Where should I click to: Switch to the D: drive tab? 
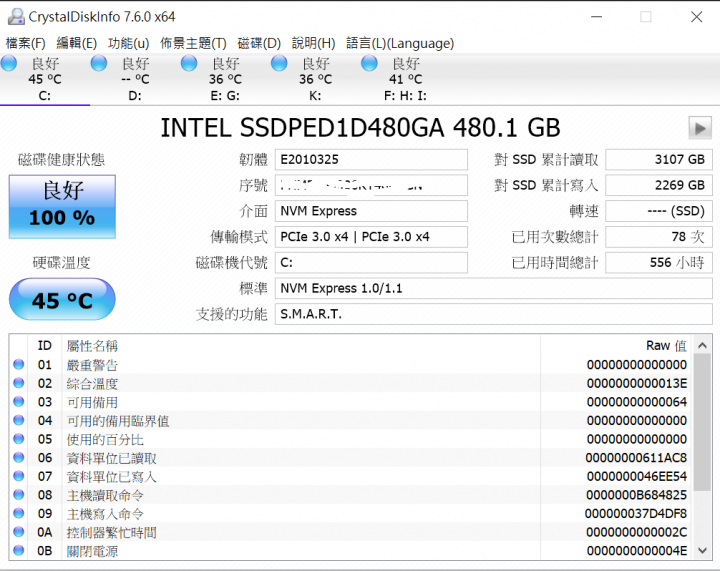135,79
